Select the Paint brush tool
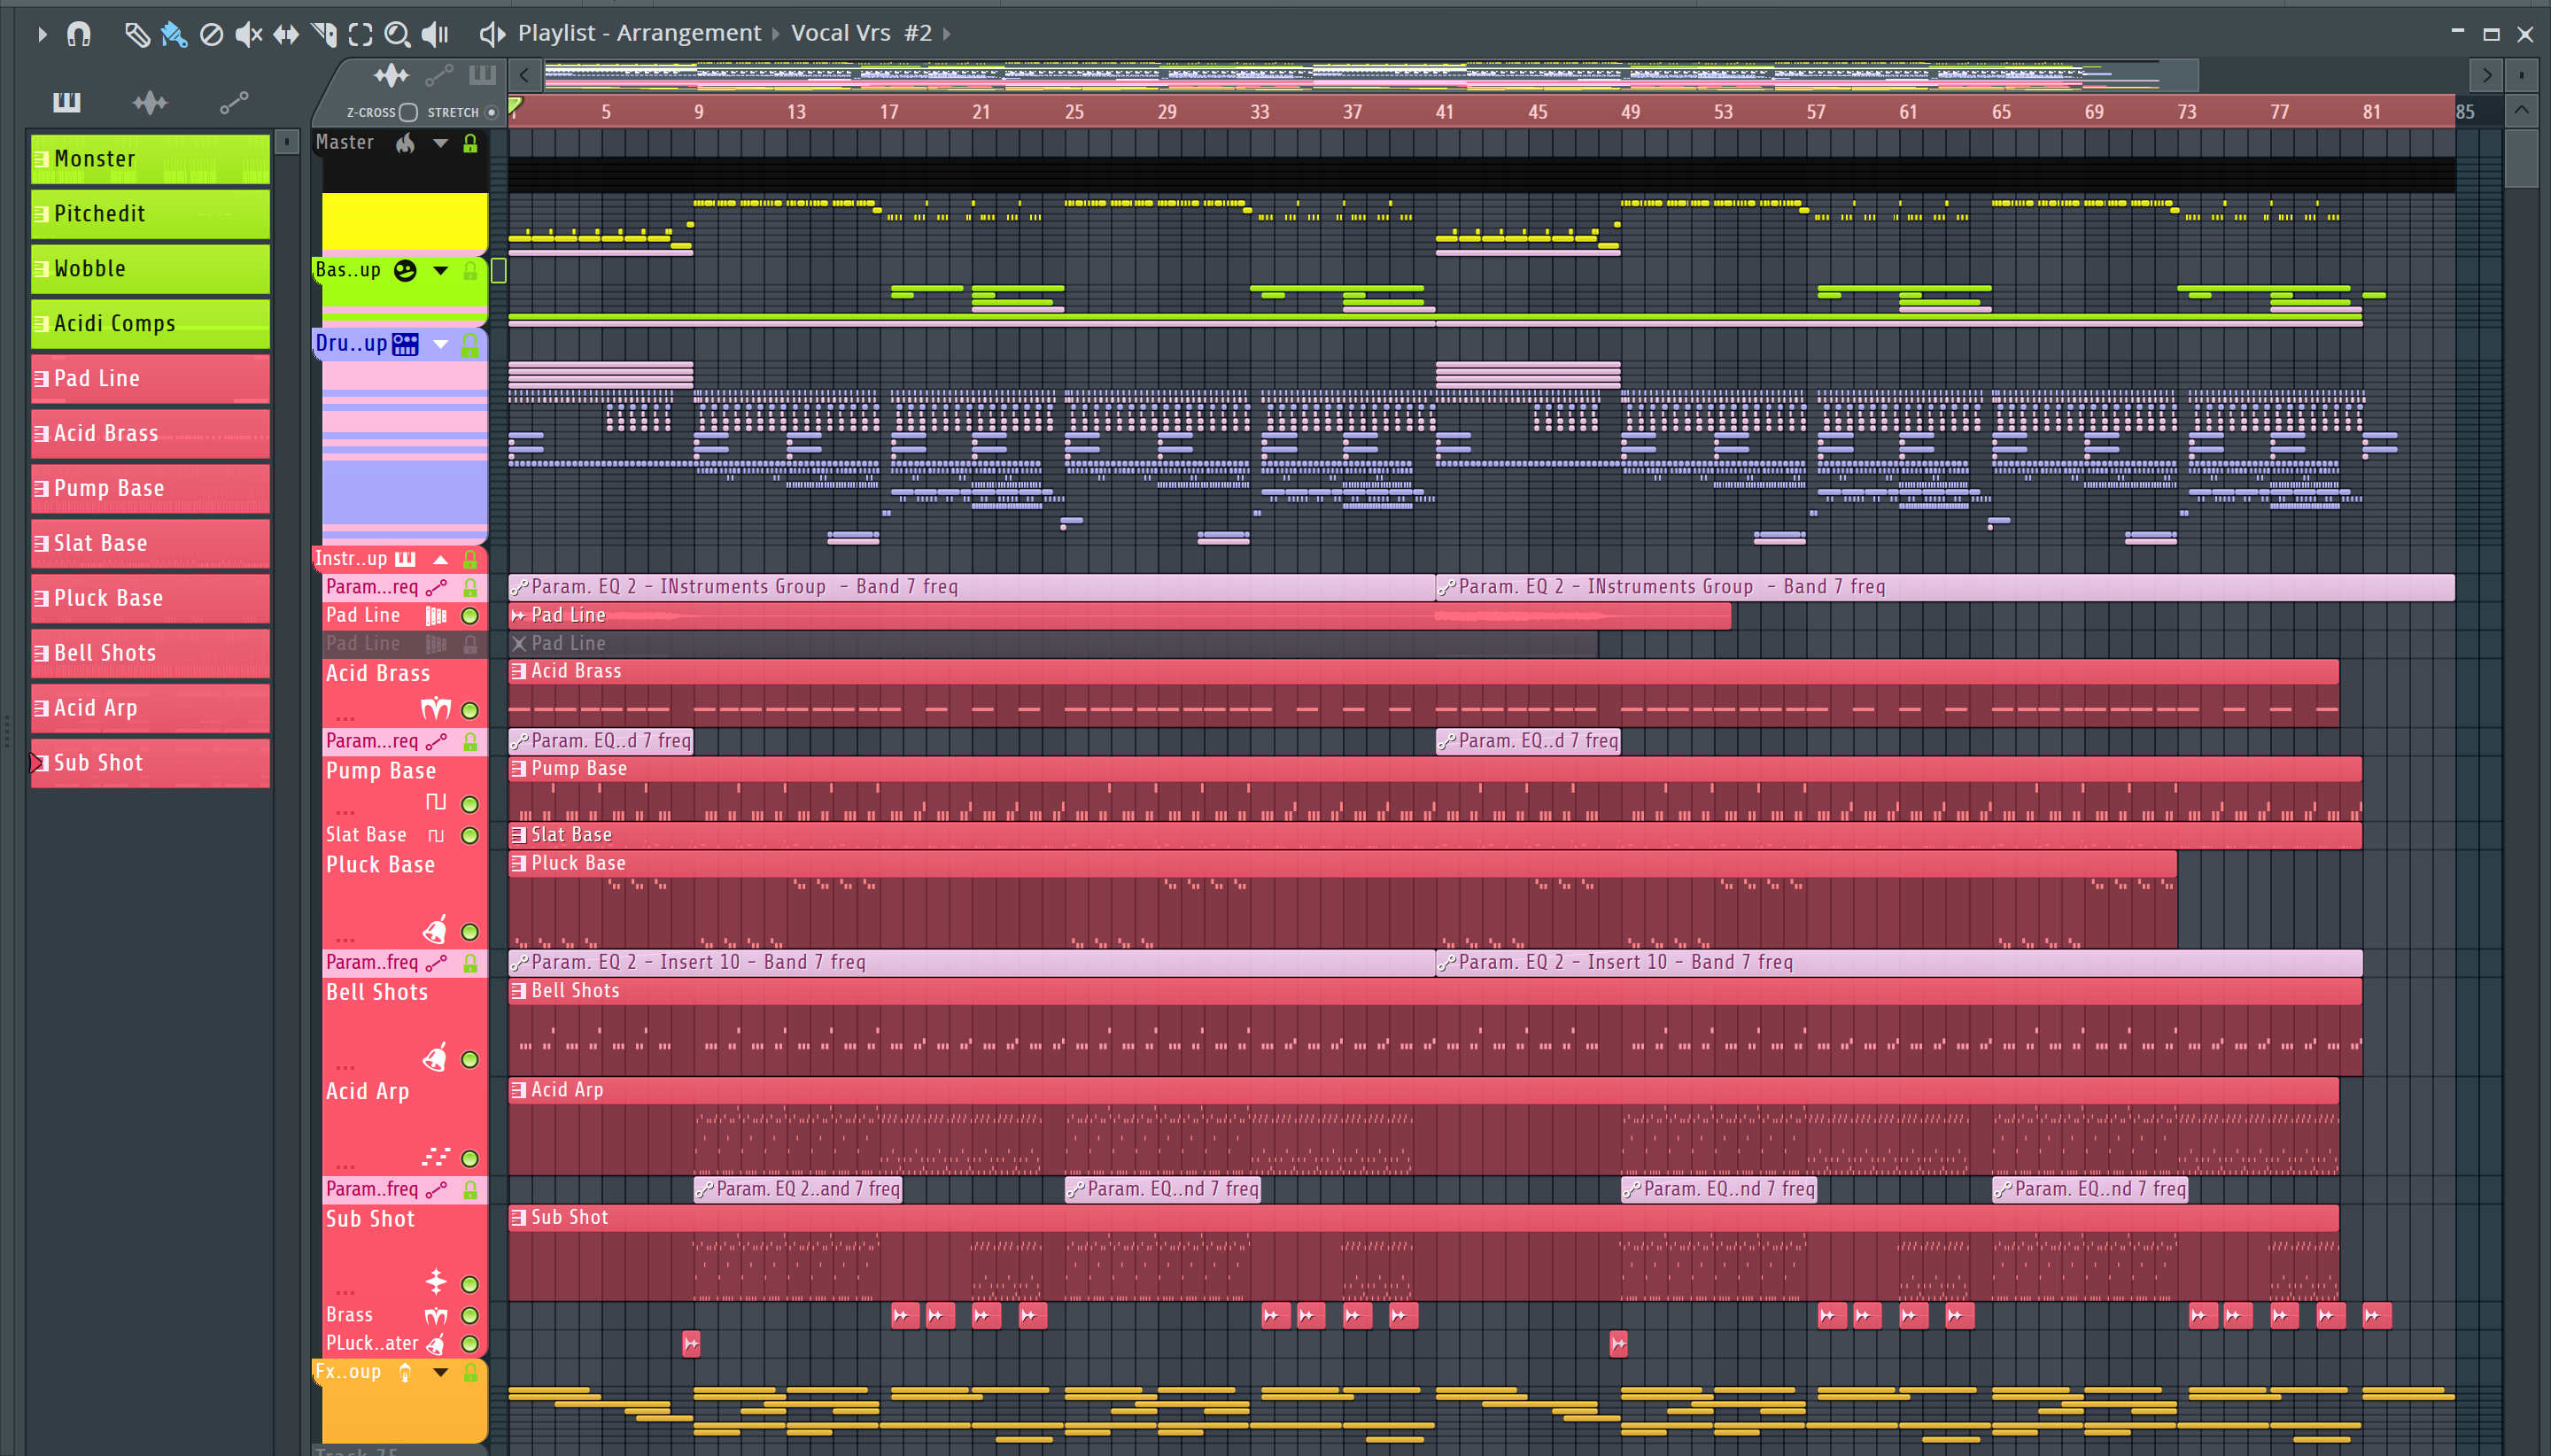 (x=174, y=35)
